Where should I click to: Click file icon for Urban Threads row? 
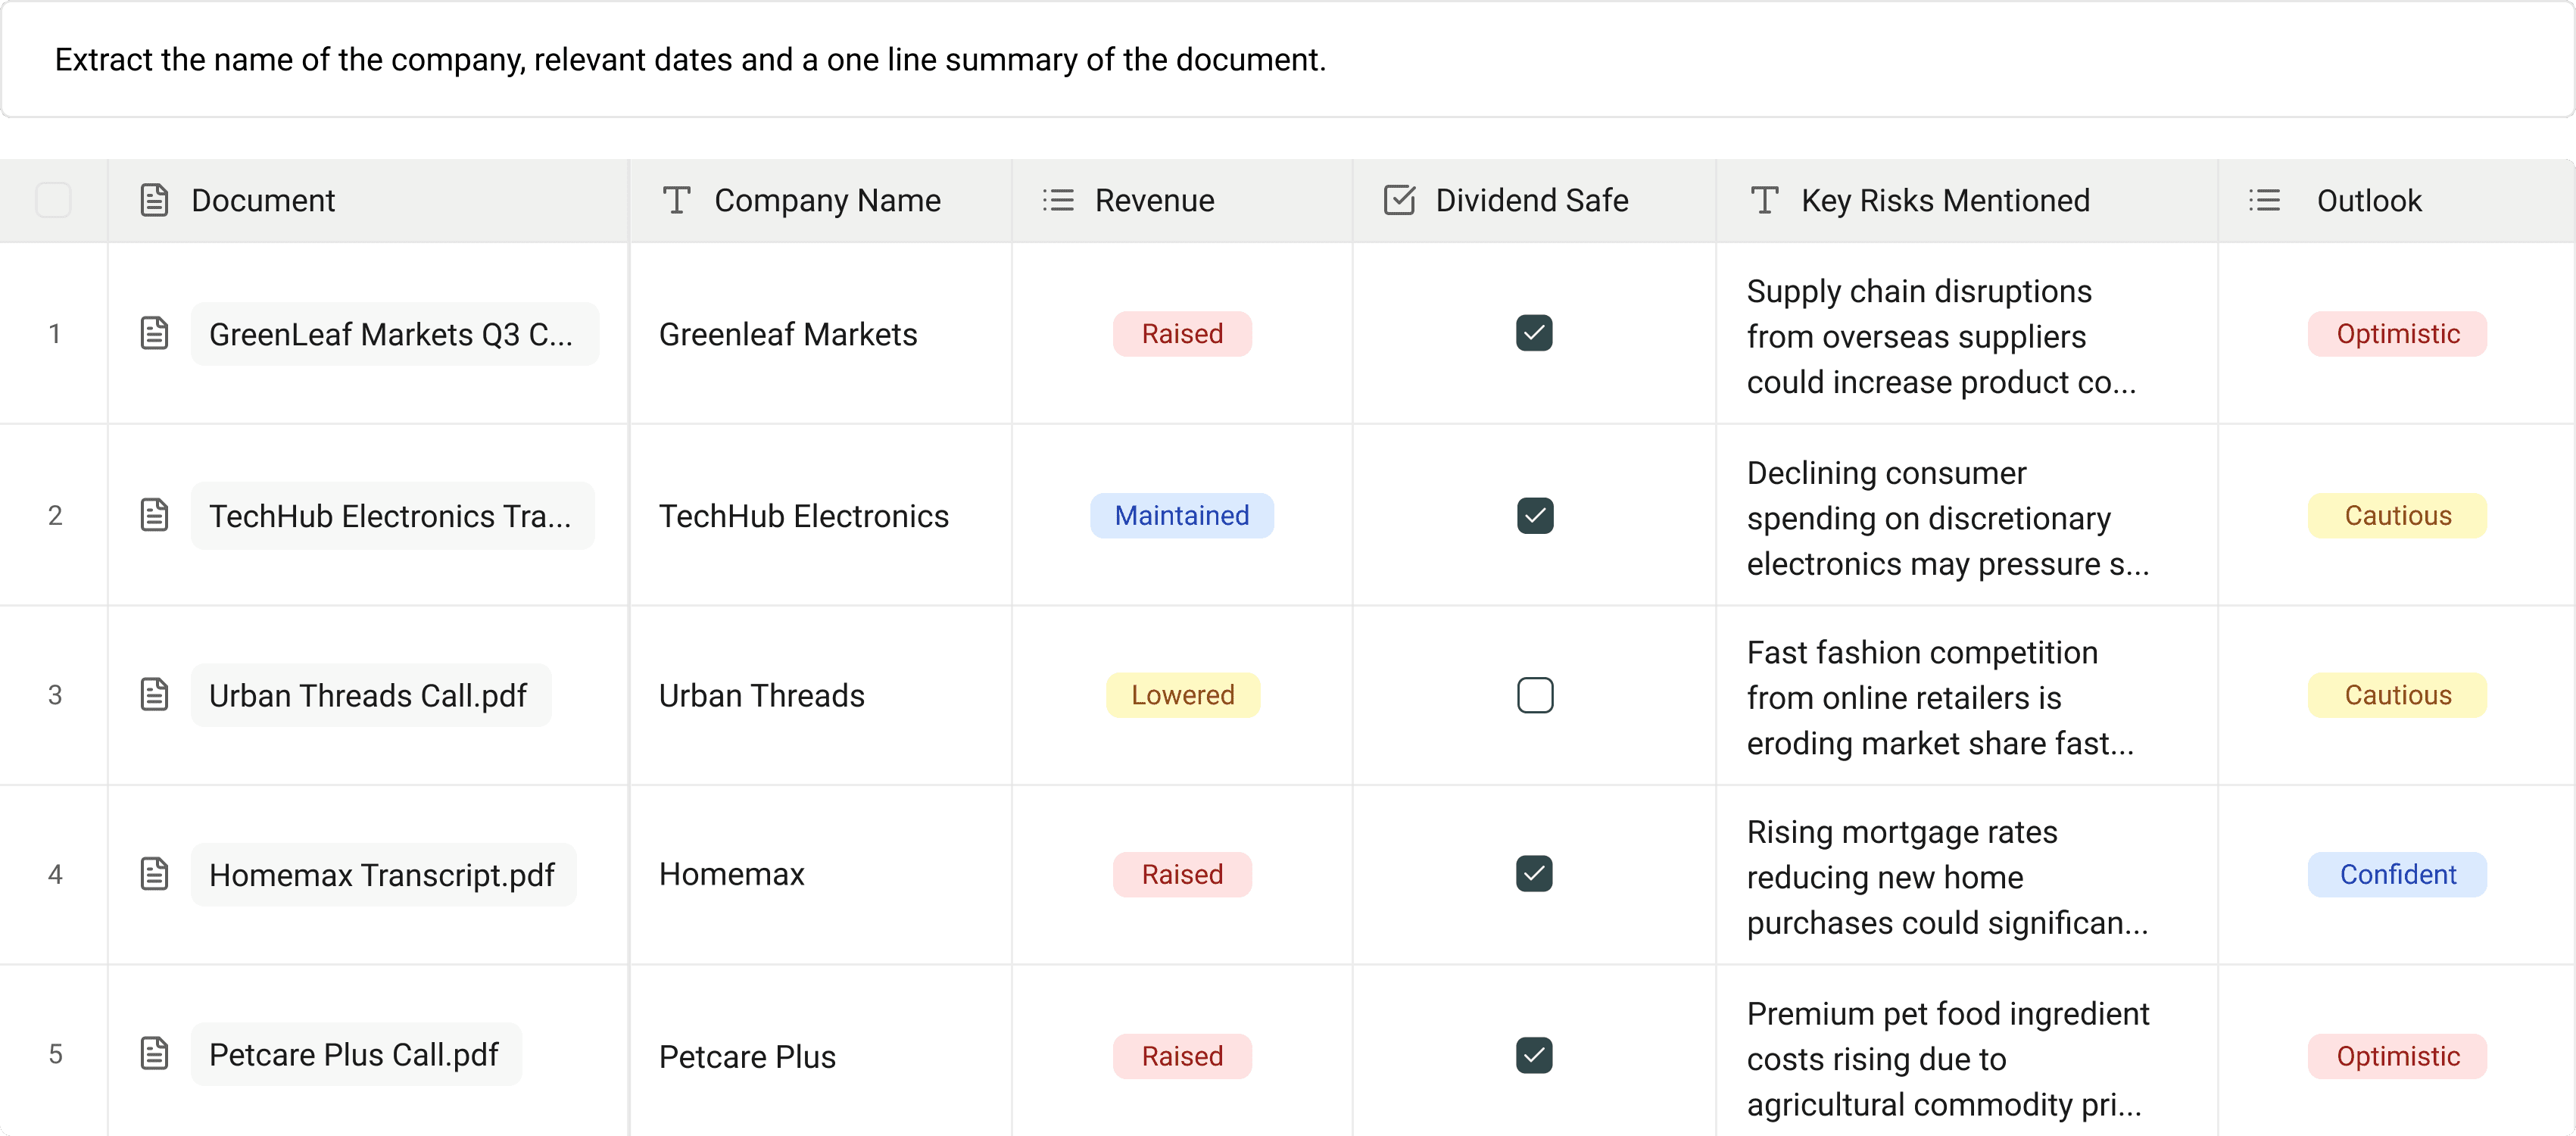[x=154, y=694]
